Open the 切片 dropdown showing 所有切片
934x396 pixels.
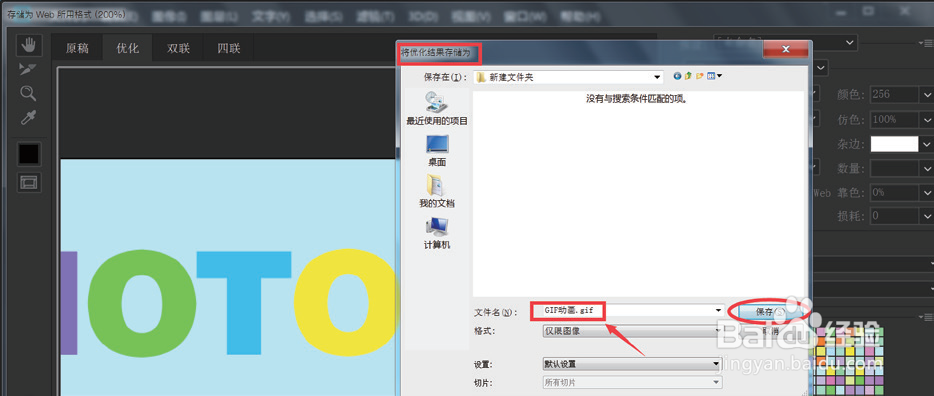point(631,382)
